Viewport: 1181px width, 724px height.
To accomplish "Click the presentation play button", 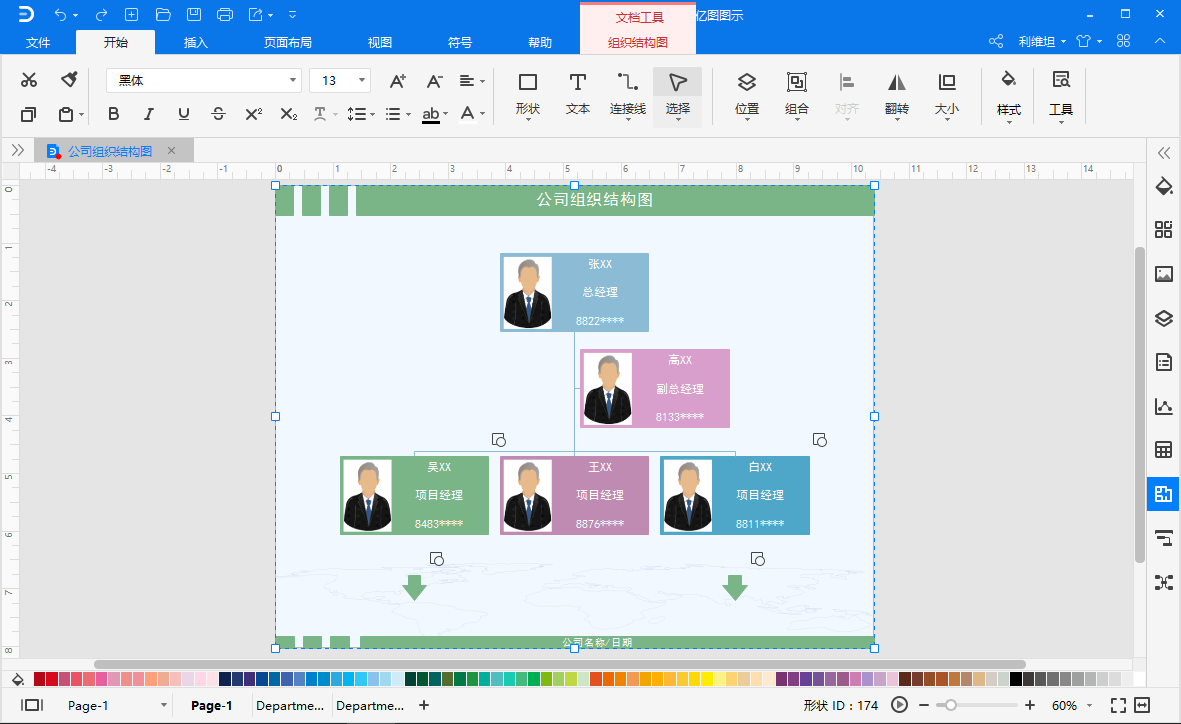I will 899,705.
